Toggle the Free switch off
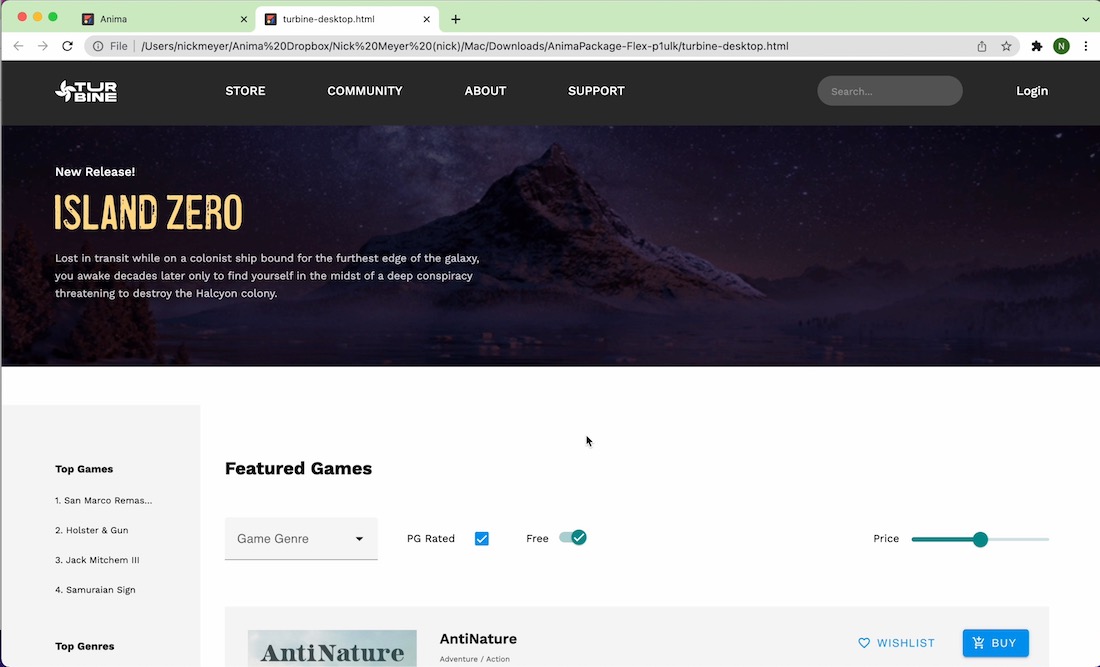Image resolution: width=1100 pixels, height=667 pixels. click(x=573, y=538)
